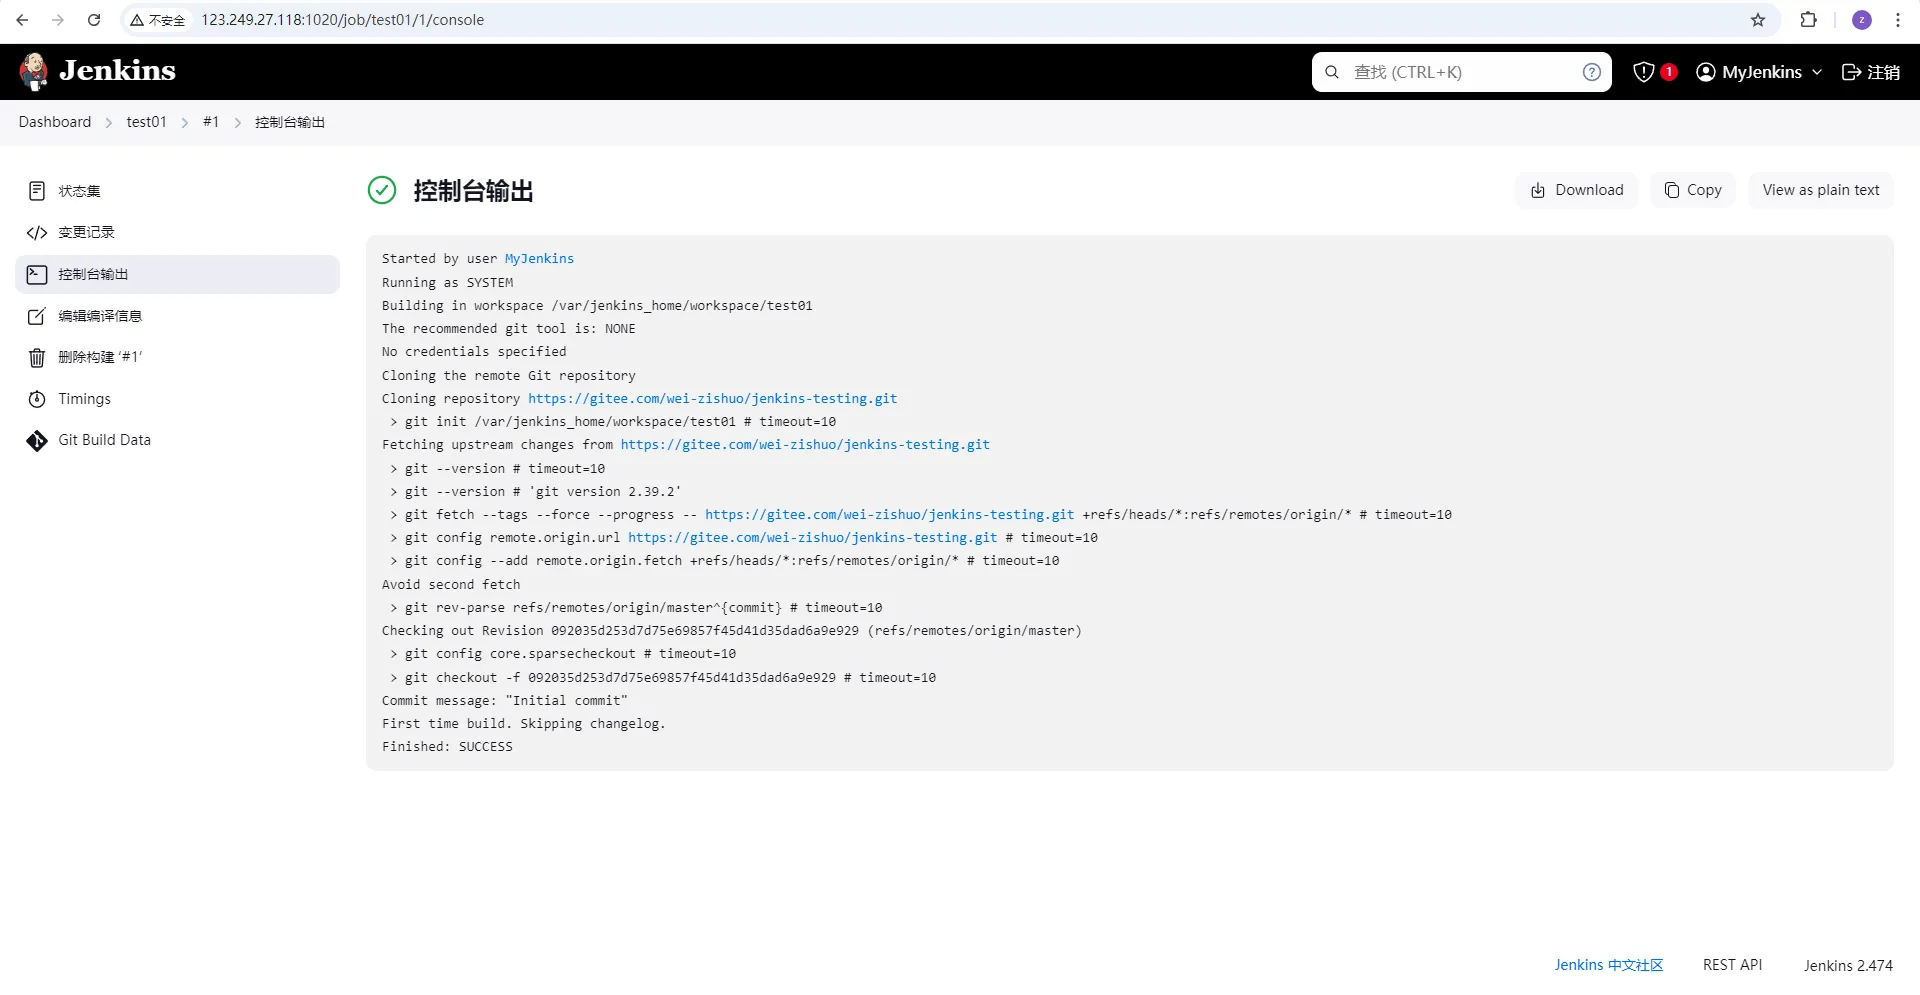1920x995 pixels.
Task: Select 控制台输出 in the sidebar
Action: pyautogui.click(x=178, y=274)
